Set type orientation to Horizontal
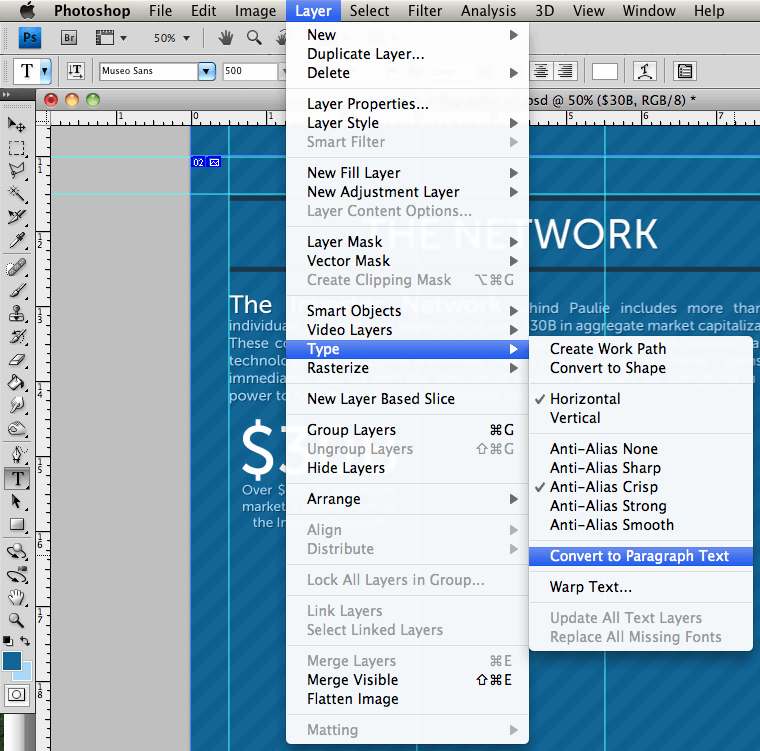Viewport: 760px width, 751px height. [x=585, y=399]
